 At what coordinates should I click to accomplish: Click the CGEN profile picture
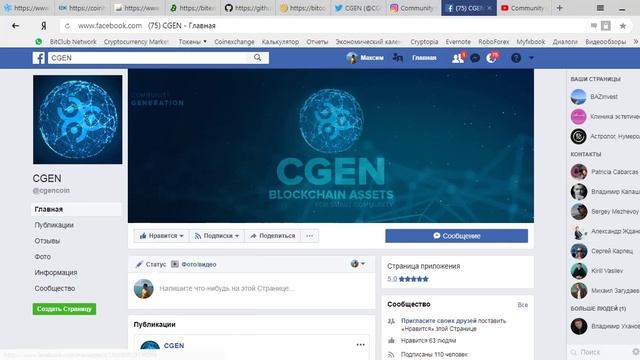tap(78, 120)
